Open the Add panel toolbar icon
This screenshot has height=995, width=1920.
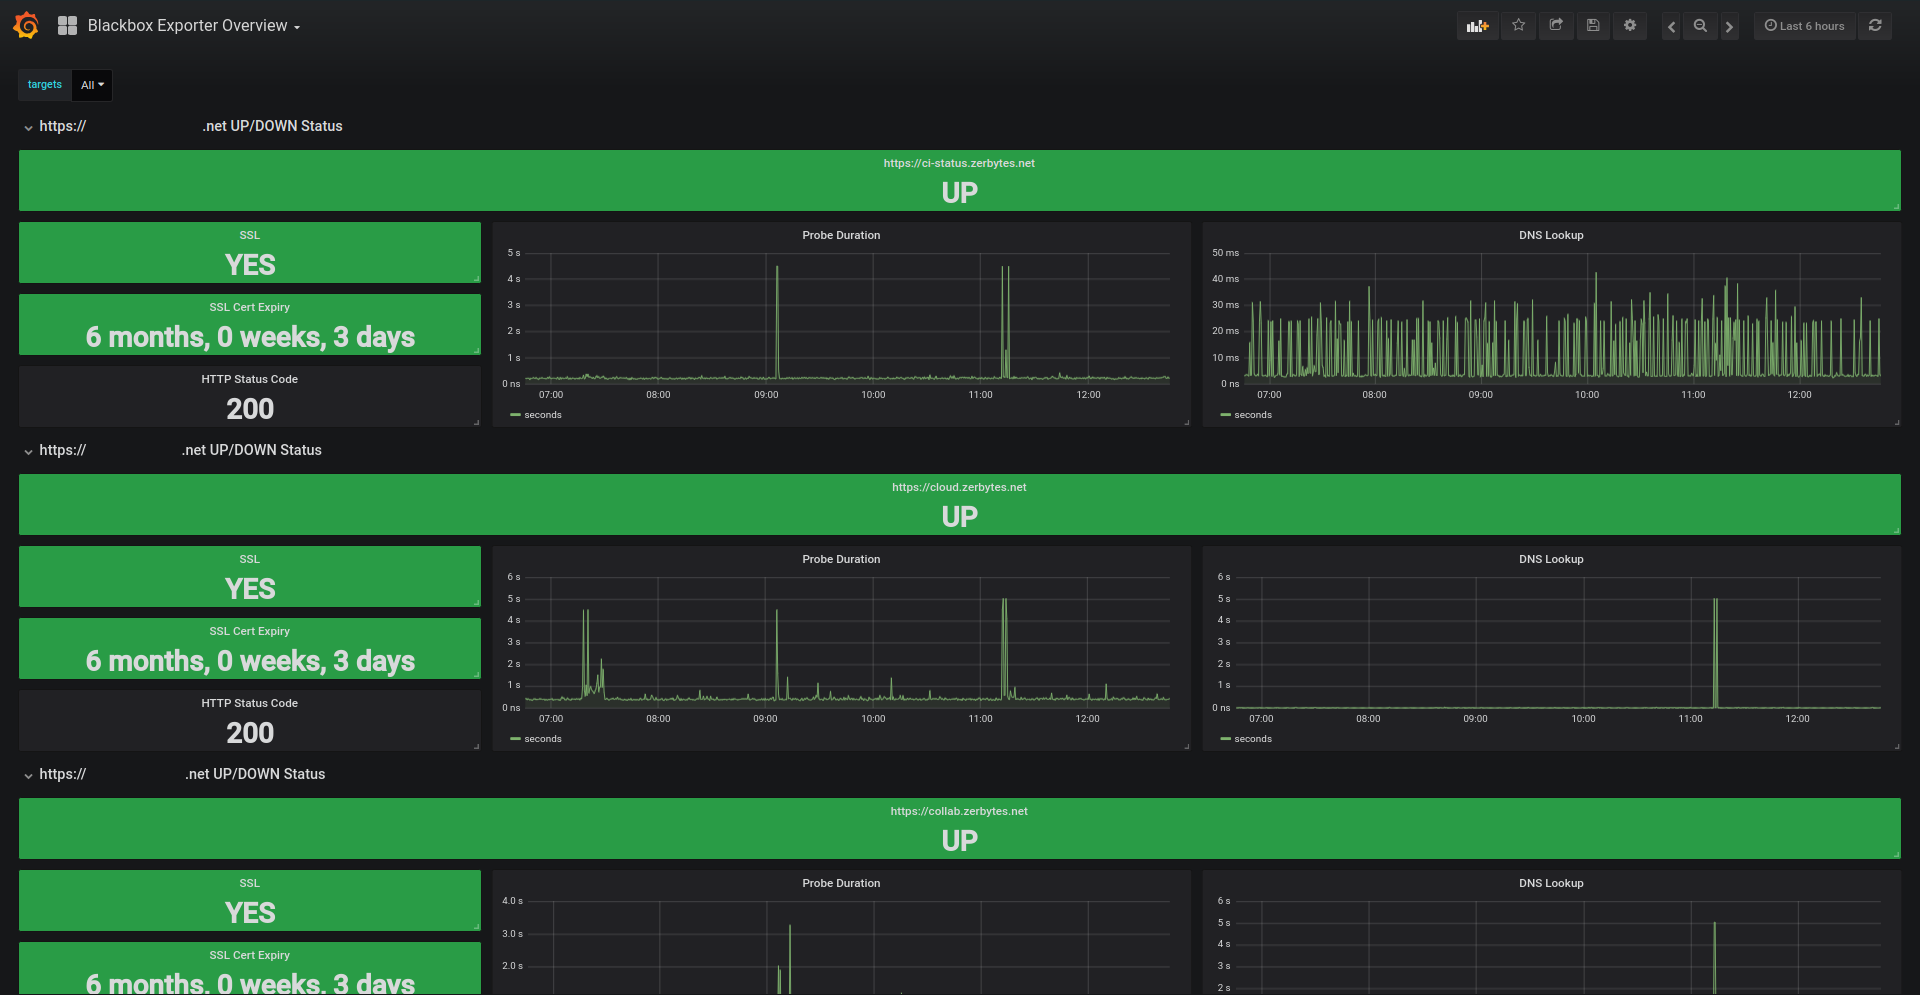coord(1477,26)
